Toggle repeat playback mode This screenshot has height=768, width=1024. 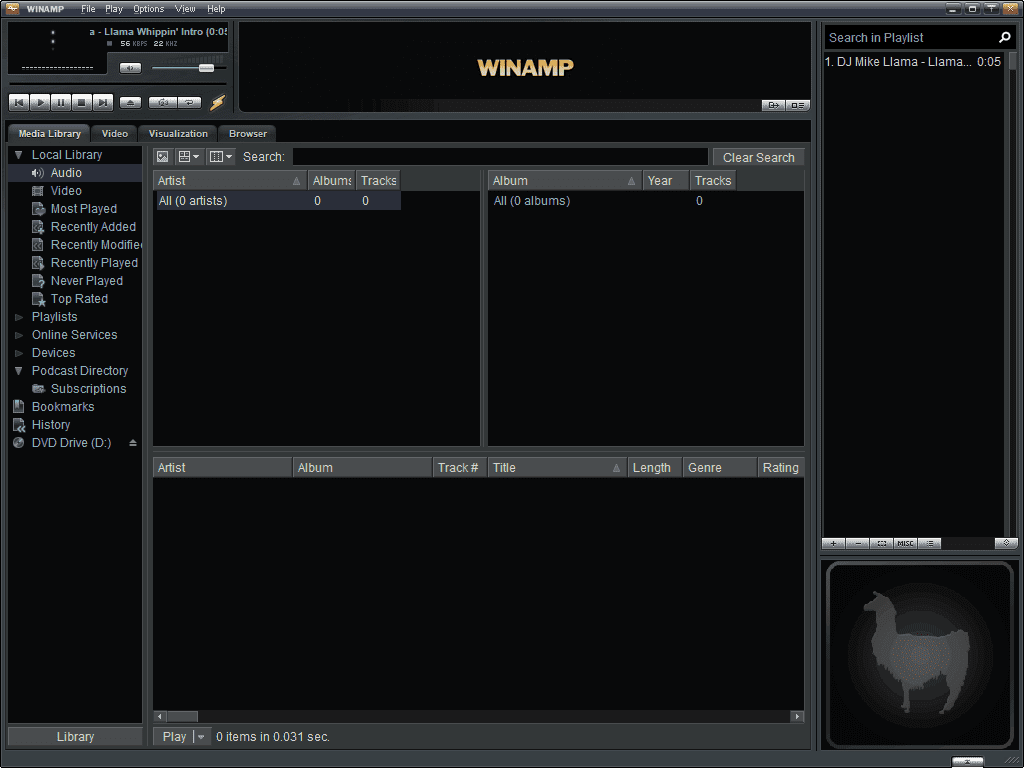click(189, 103)
